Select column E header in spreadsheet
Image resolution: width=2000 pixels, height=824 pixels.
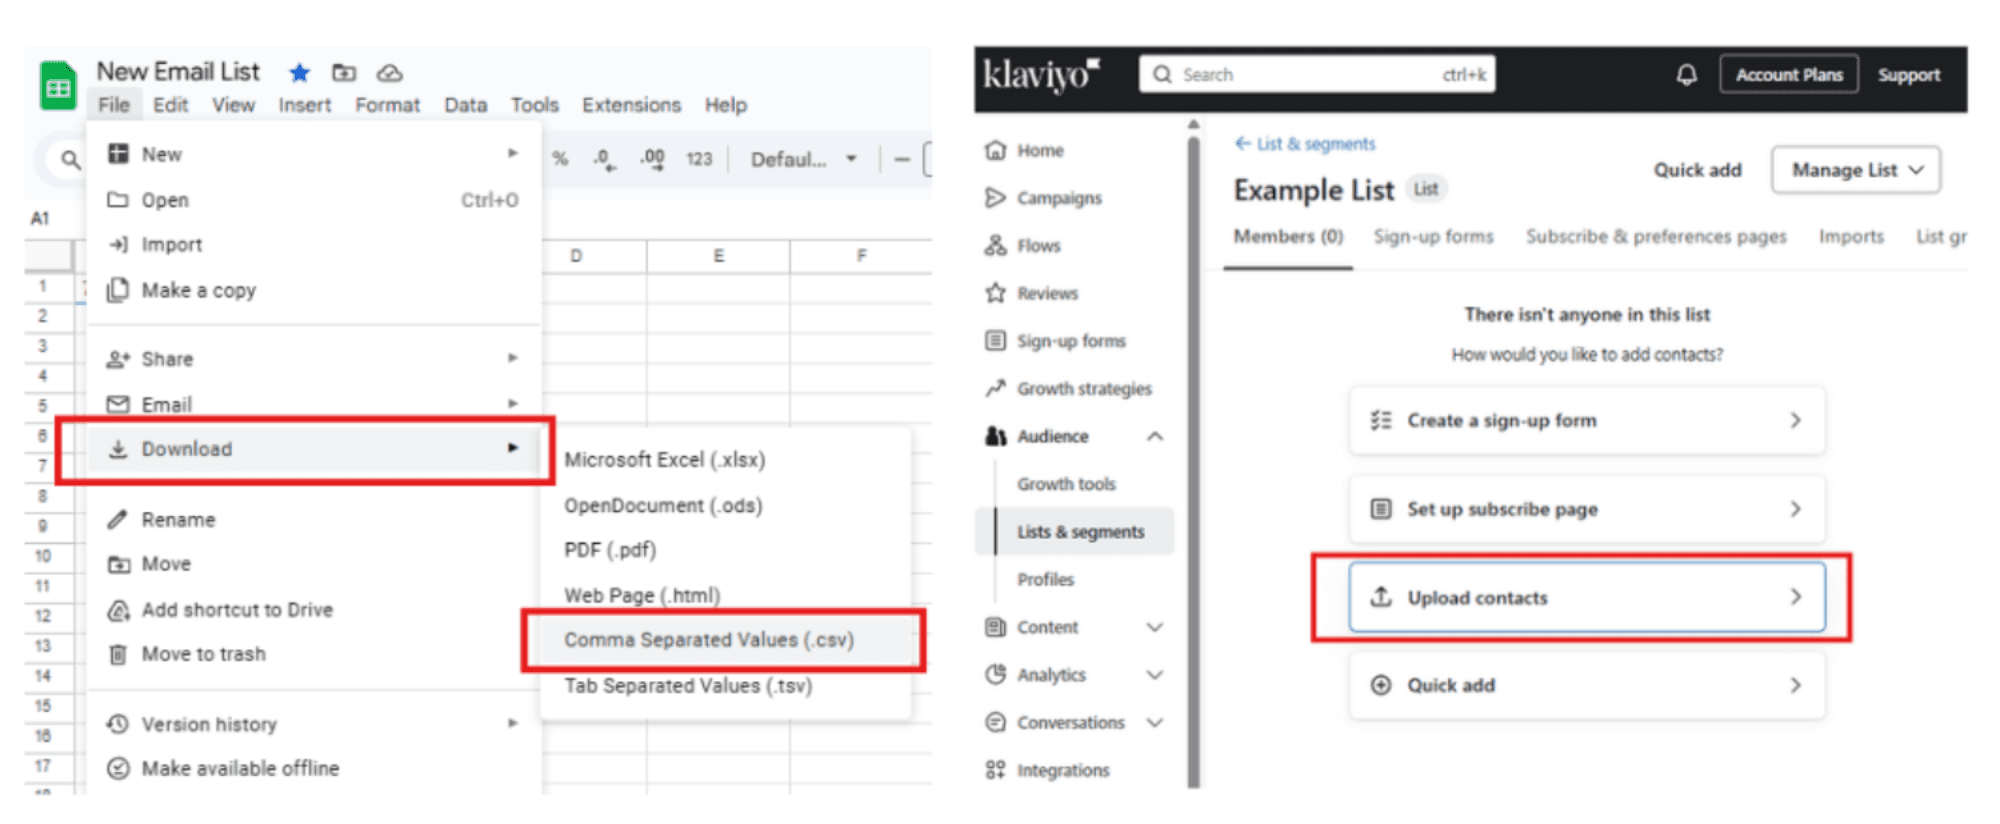(718, 256)
